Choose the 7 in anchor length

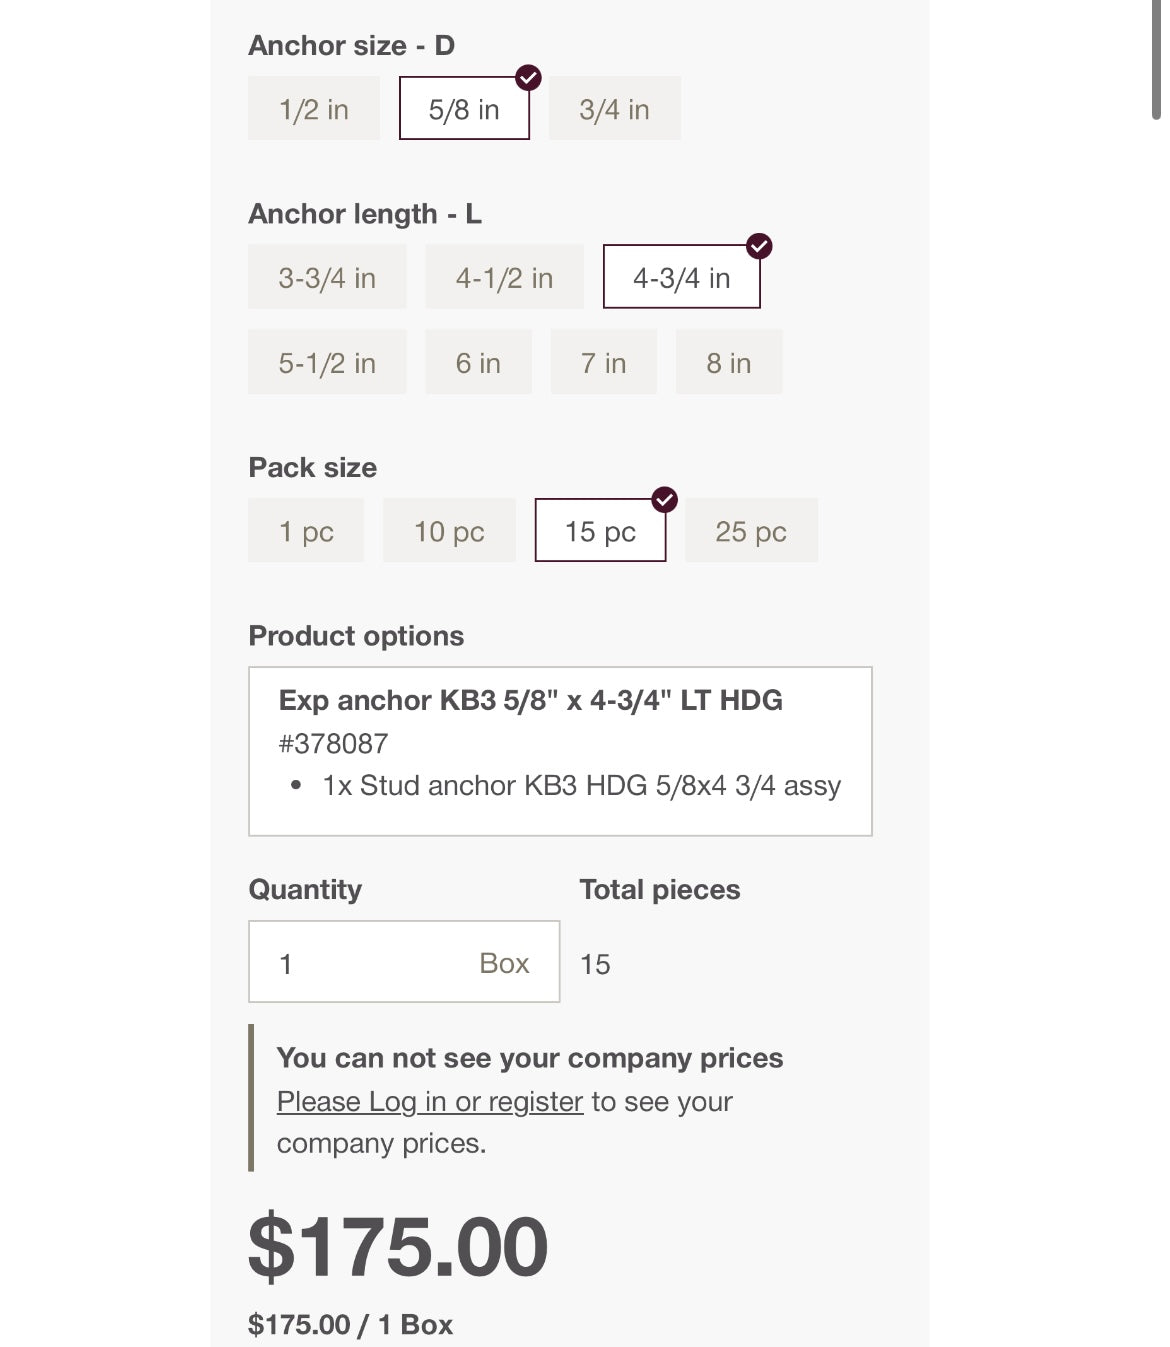pos(603,362)
